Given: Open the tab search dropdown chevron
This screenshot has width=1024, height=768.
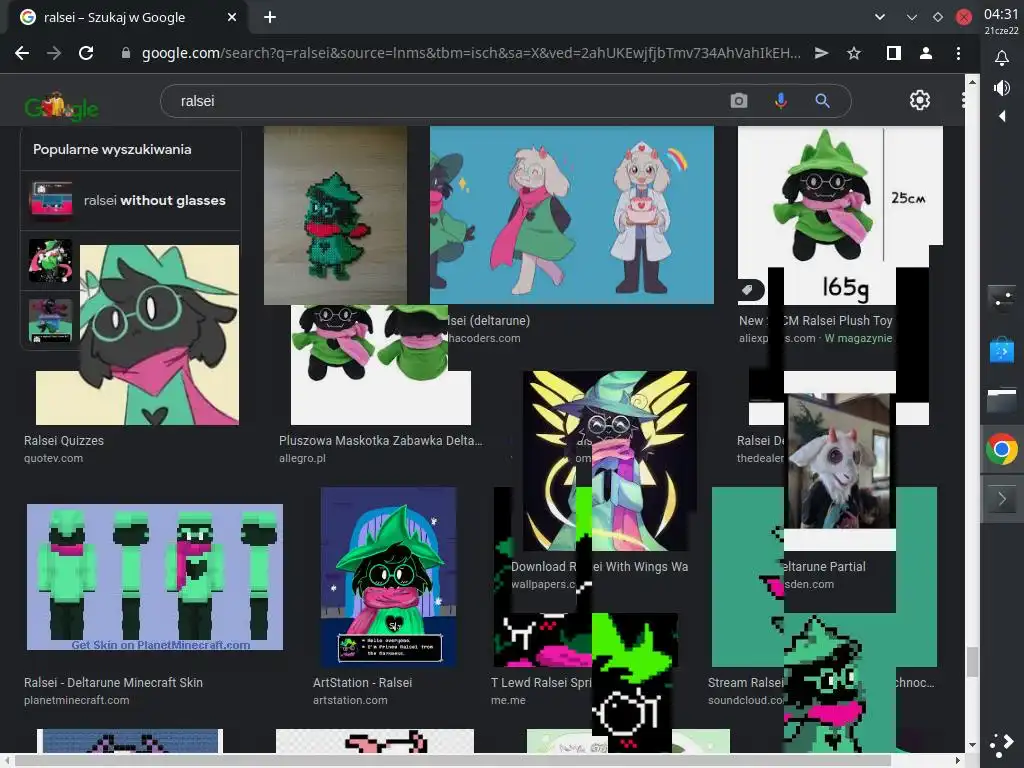Looking at the screenshot, I should (x=880, y=18).
